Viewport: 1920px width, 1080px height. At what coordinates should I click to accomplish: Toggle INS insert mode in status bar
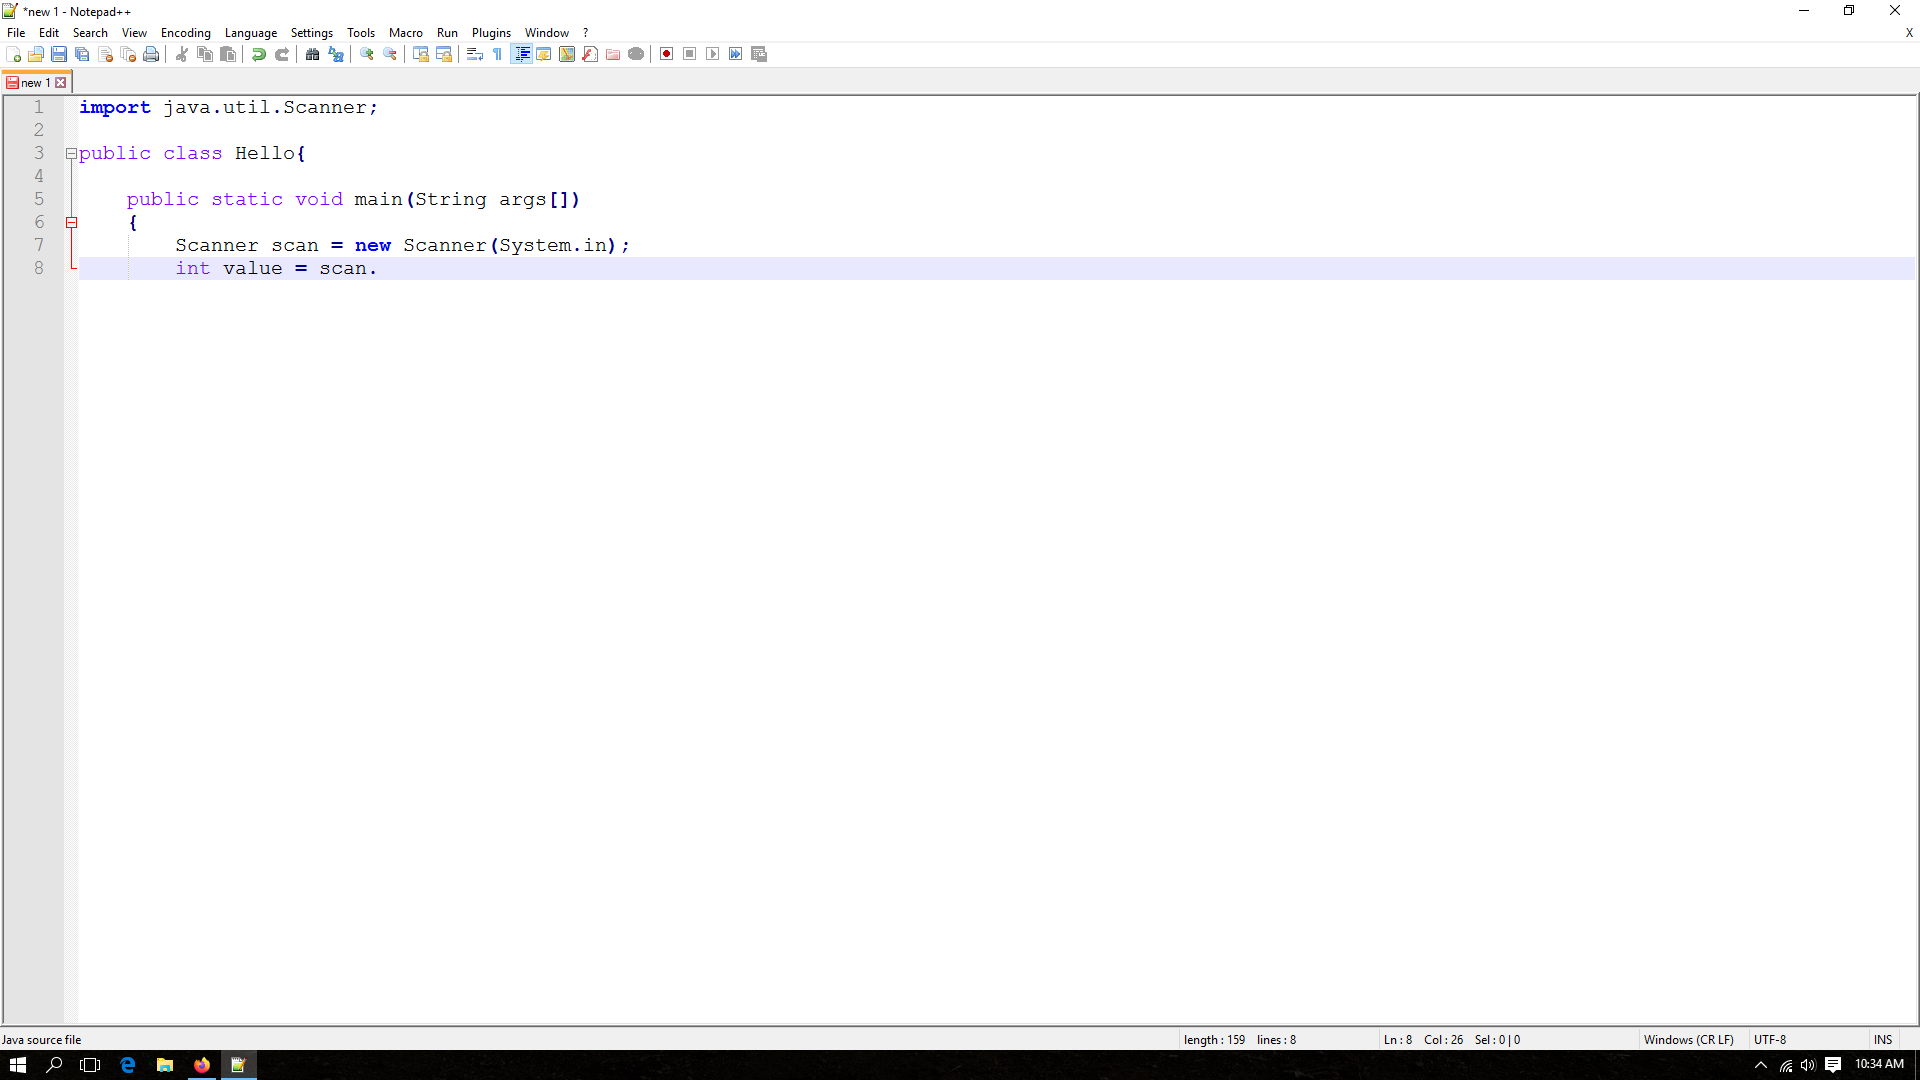(1883, 1040)
